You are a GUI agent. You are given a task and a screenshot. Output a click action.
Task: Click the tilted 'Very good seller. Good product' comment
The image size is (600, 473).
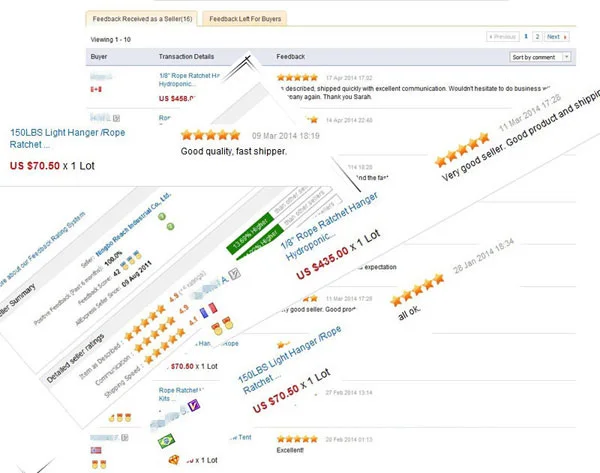click(521, 135)
